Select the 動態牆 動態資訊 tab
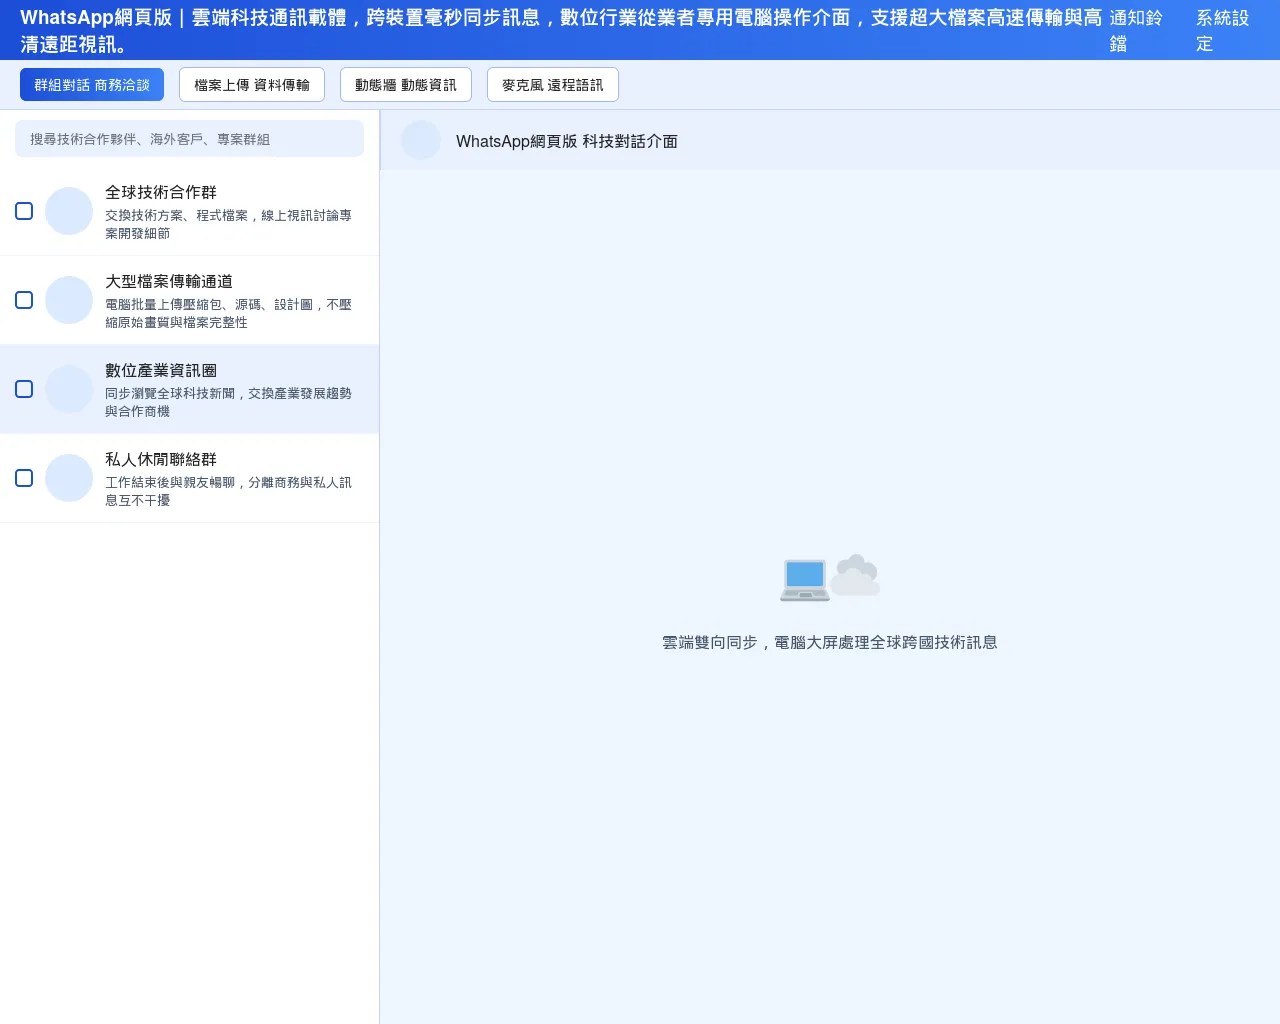This screenshot has height=1024, width=1280. tap(406, 85)
